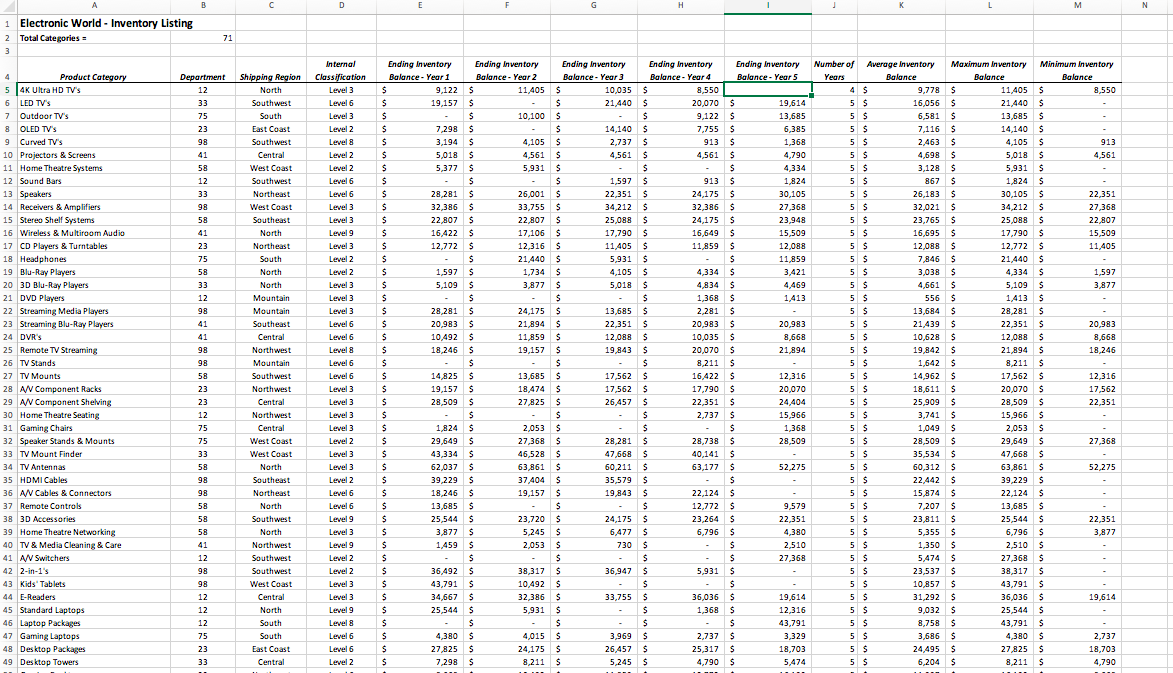Select the empty Year 5 cell for 4K Ultra HD TV's
This screenshot has width=1173, height=673.
pos(768,90)
